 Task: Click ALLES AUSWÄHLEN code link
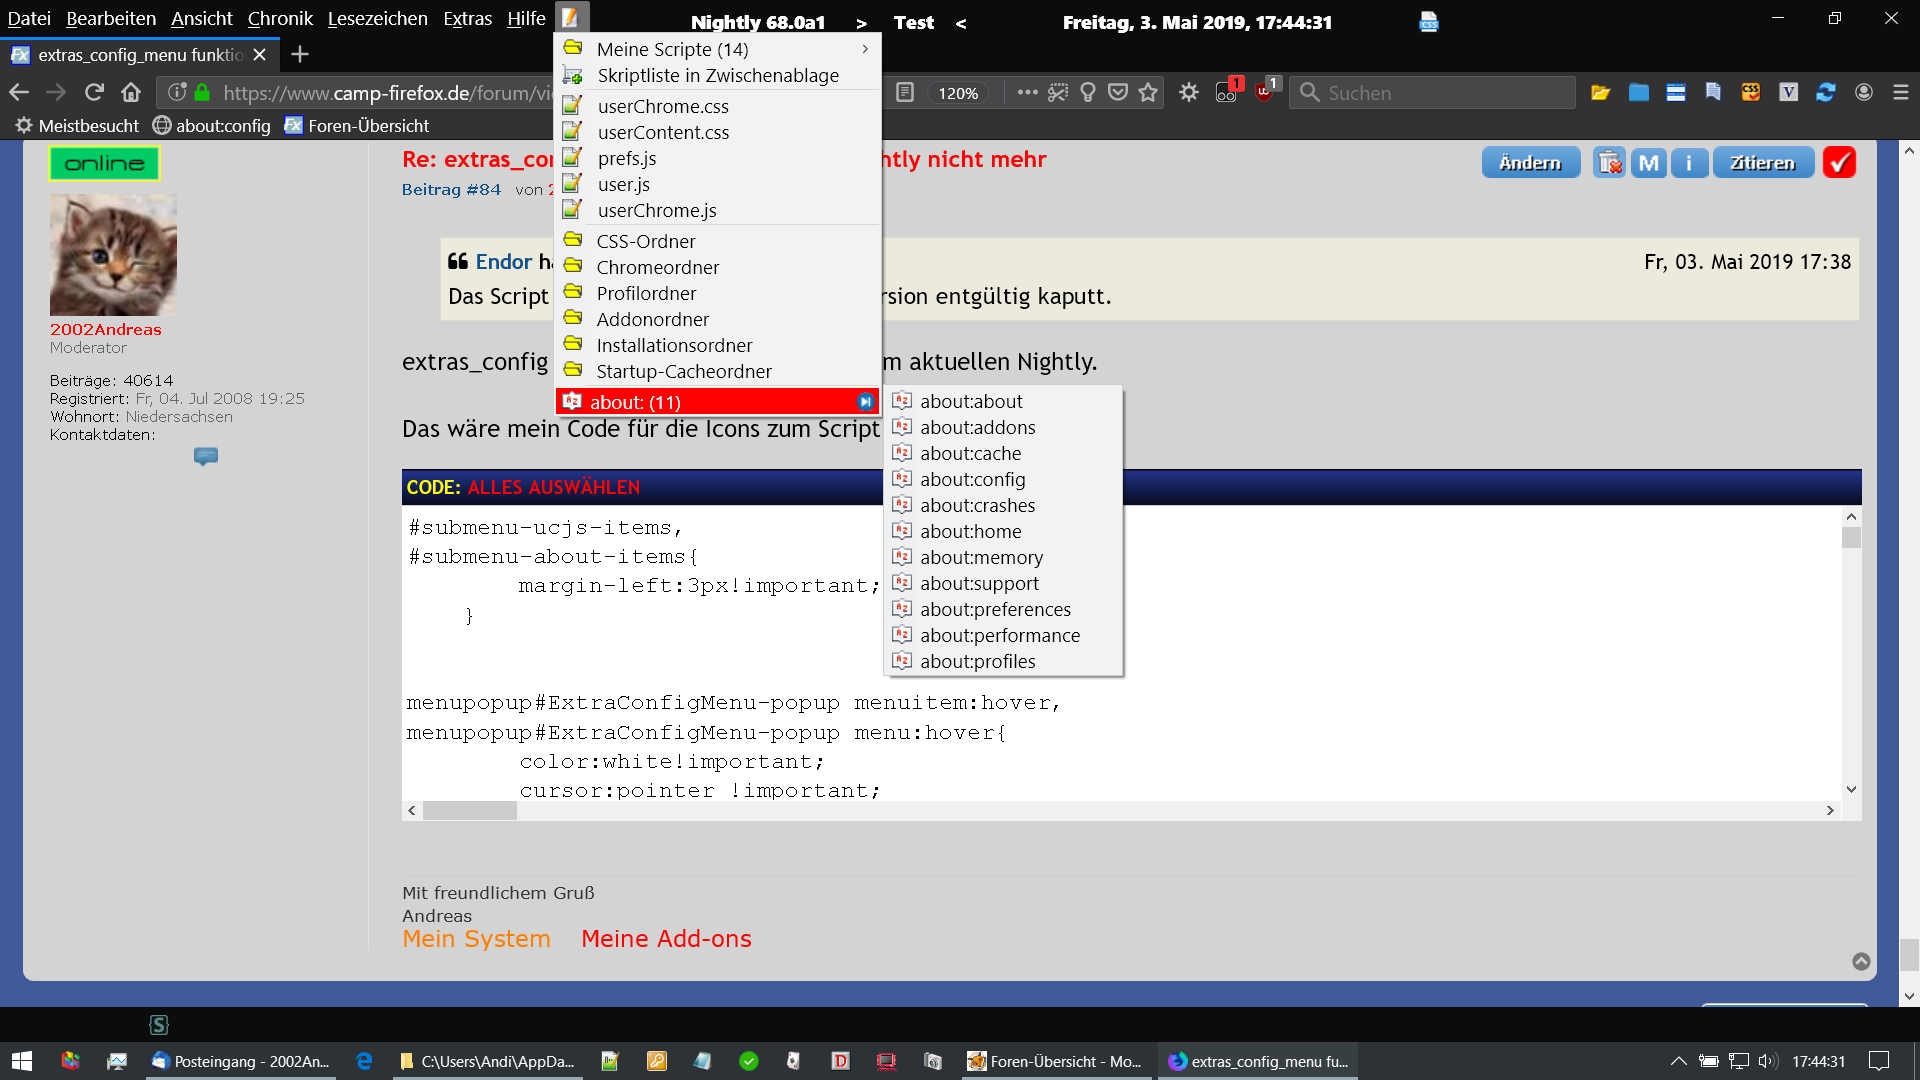click(x=553, y=487)
